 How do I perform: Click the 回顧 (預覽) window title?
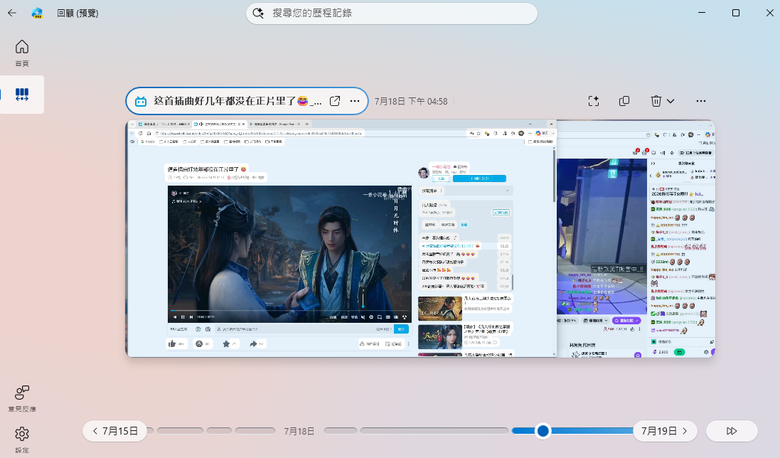[x=78, y=13]
